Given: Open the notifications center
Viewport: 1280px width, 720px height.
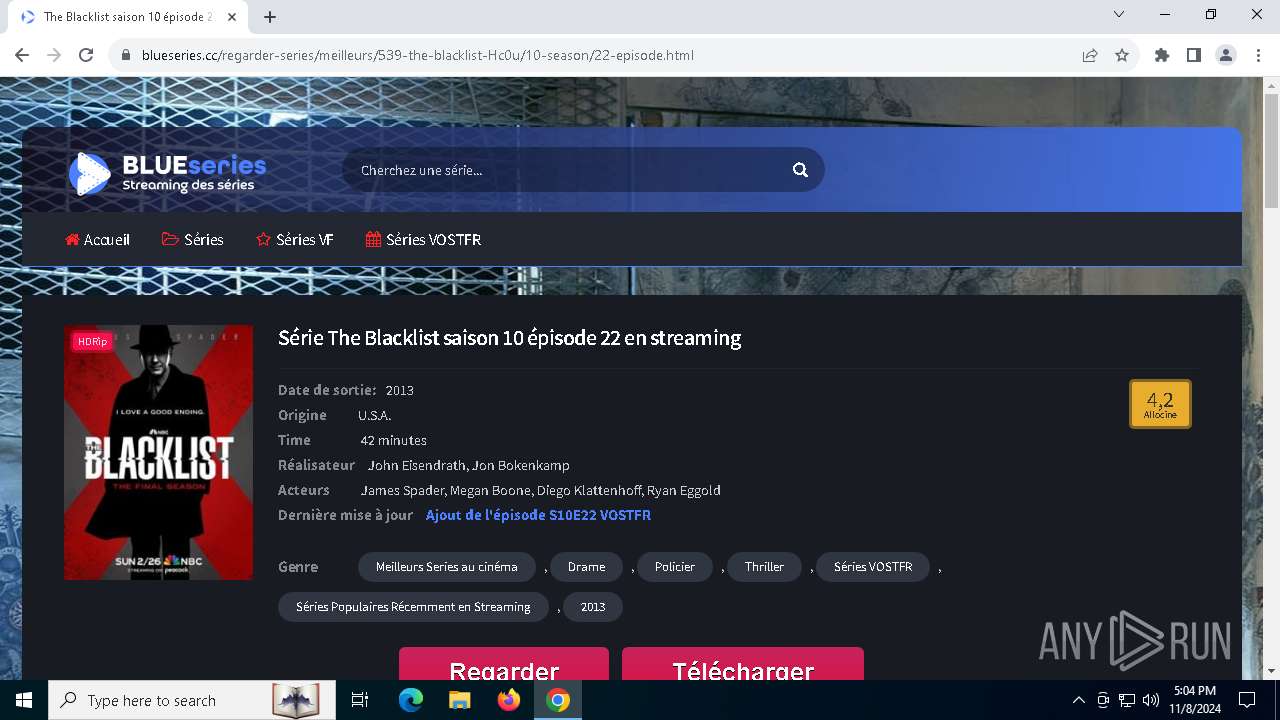Looking at the screenshot, I should click(1247, 700).
